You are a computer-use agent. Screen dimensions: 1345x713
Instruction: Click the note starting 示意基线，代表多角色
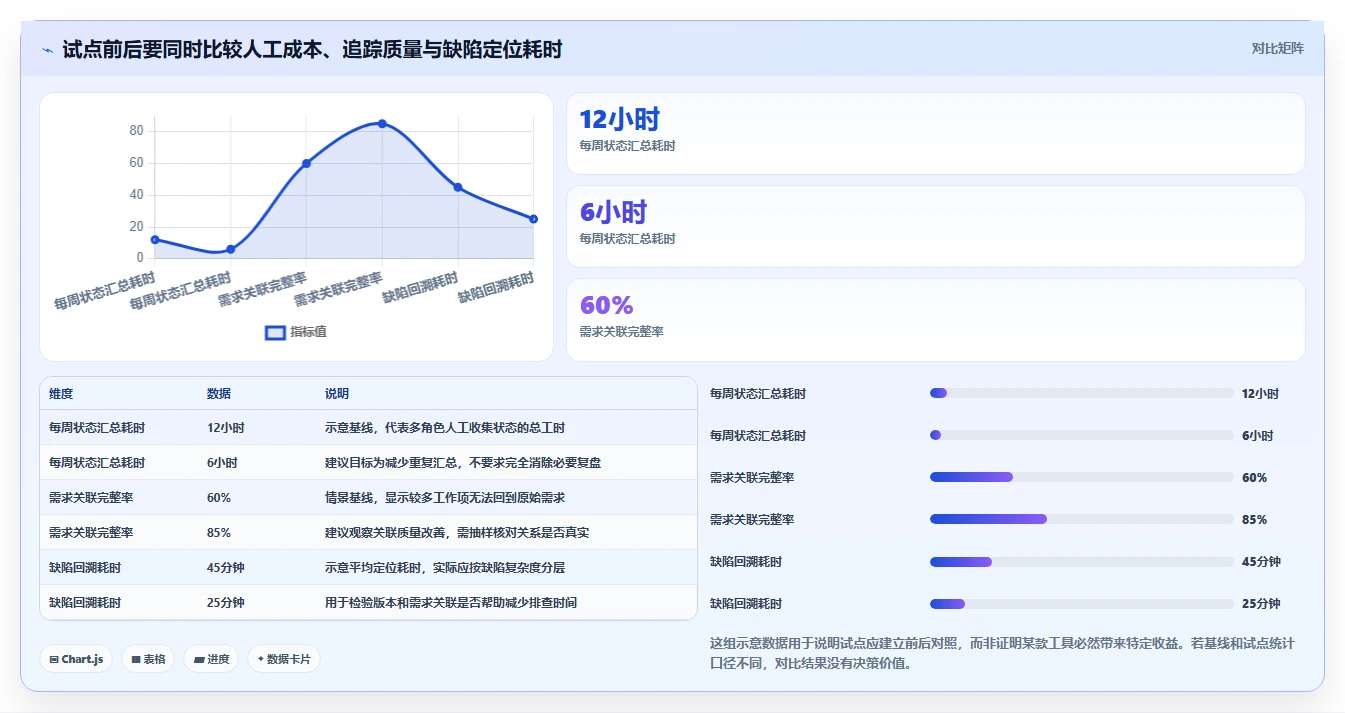(x=445, y=428)
